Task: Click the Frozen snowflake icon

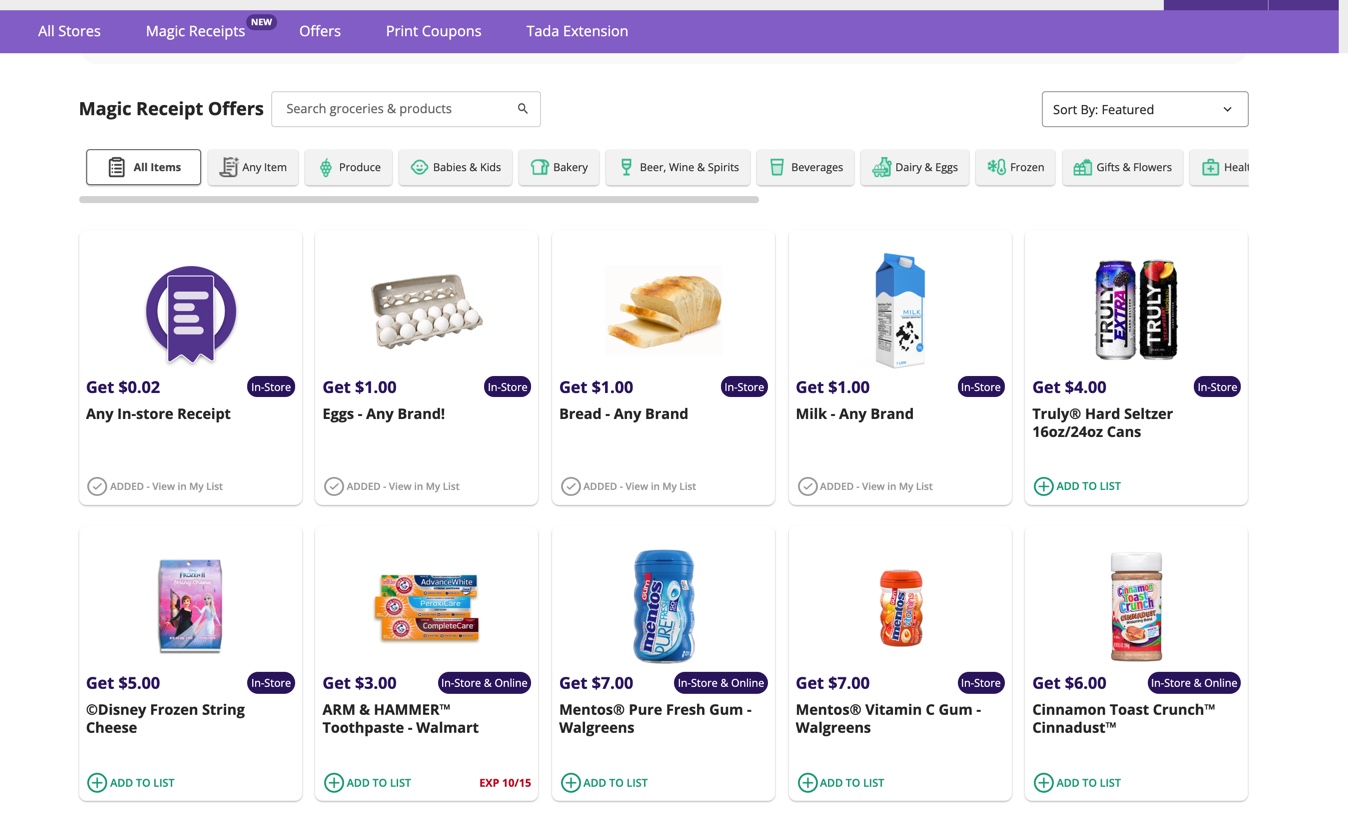Action: [x=995, y=167]
